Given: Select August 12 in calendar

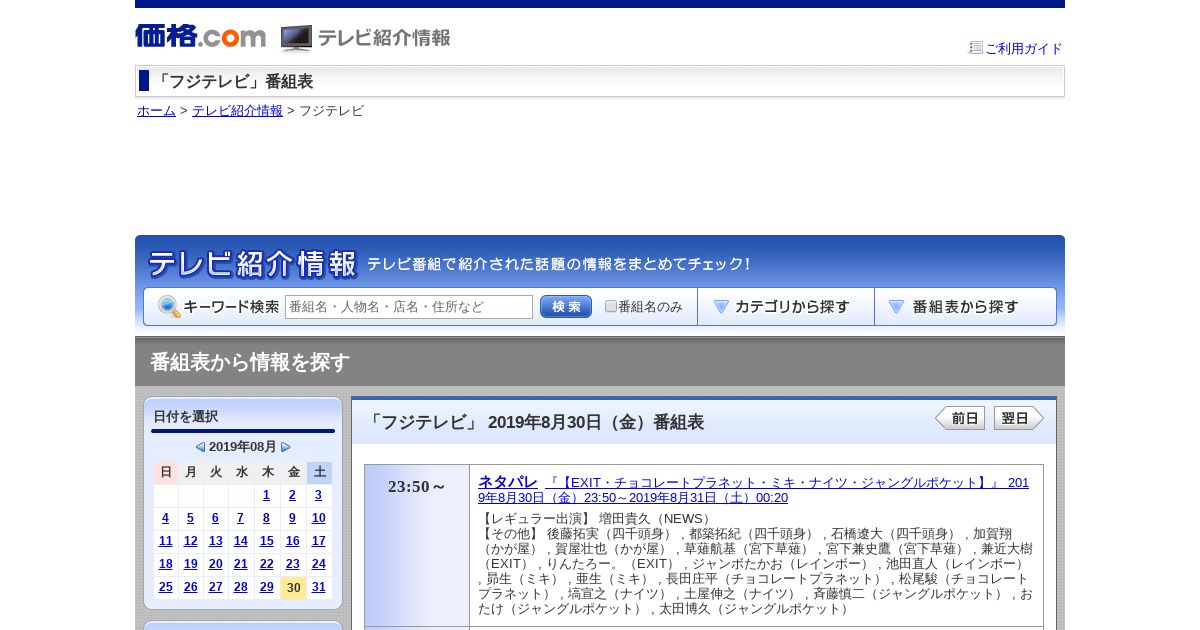Looking at the screenshot, I should [x=190, y=541].
